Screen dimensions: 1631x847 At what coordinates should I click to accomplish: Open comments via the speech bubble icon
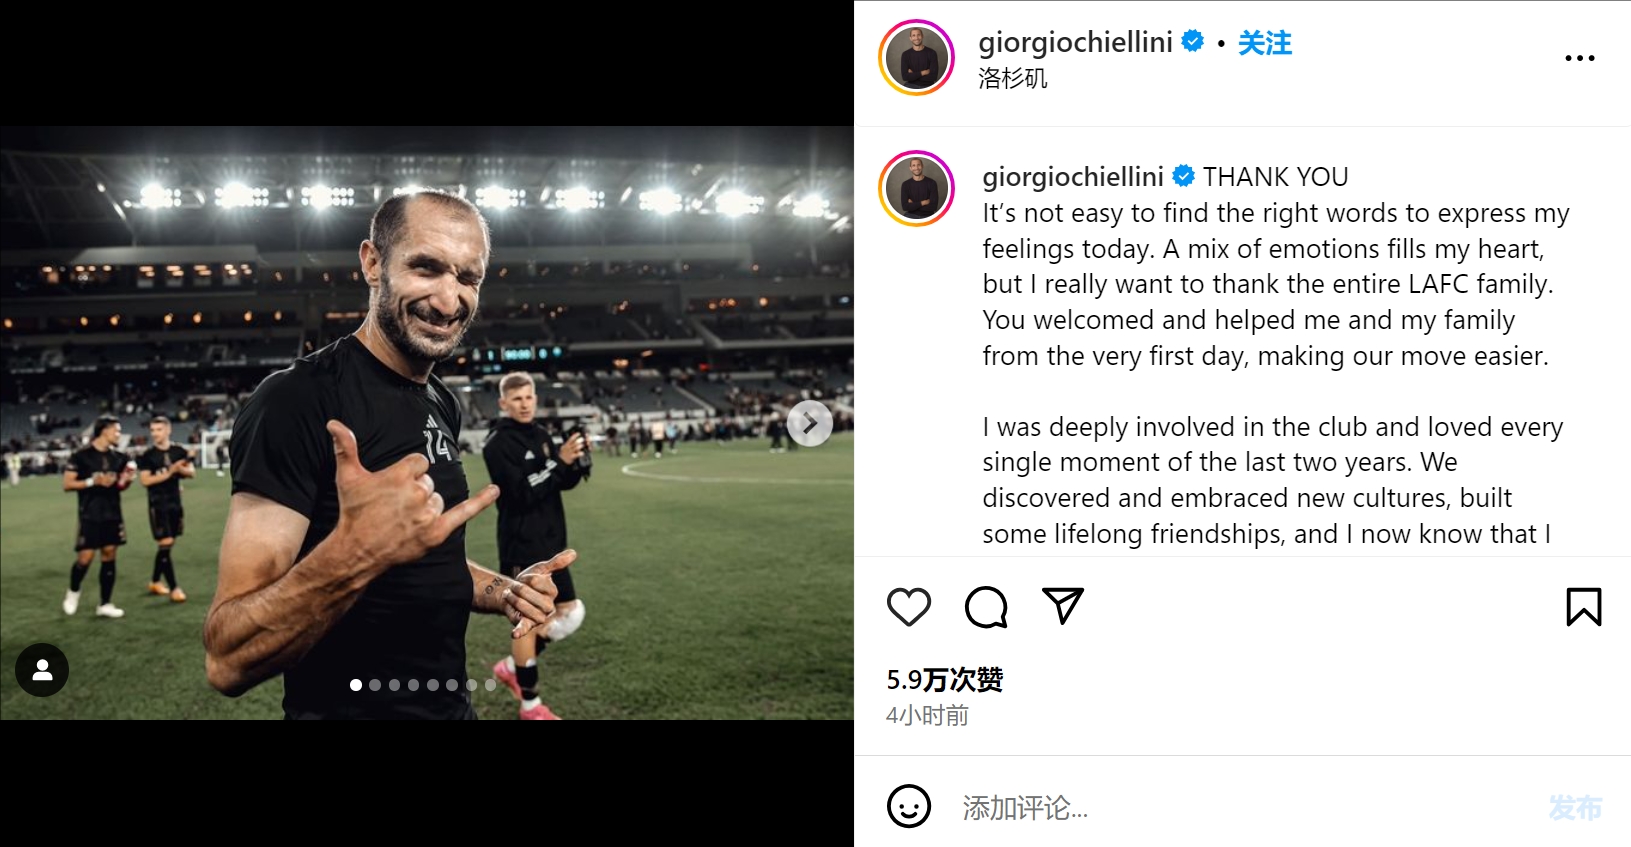coord(986,607)
